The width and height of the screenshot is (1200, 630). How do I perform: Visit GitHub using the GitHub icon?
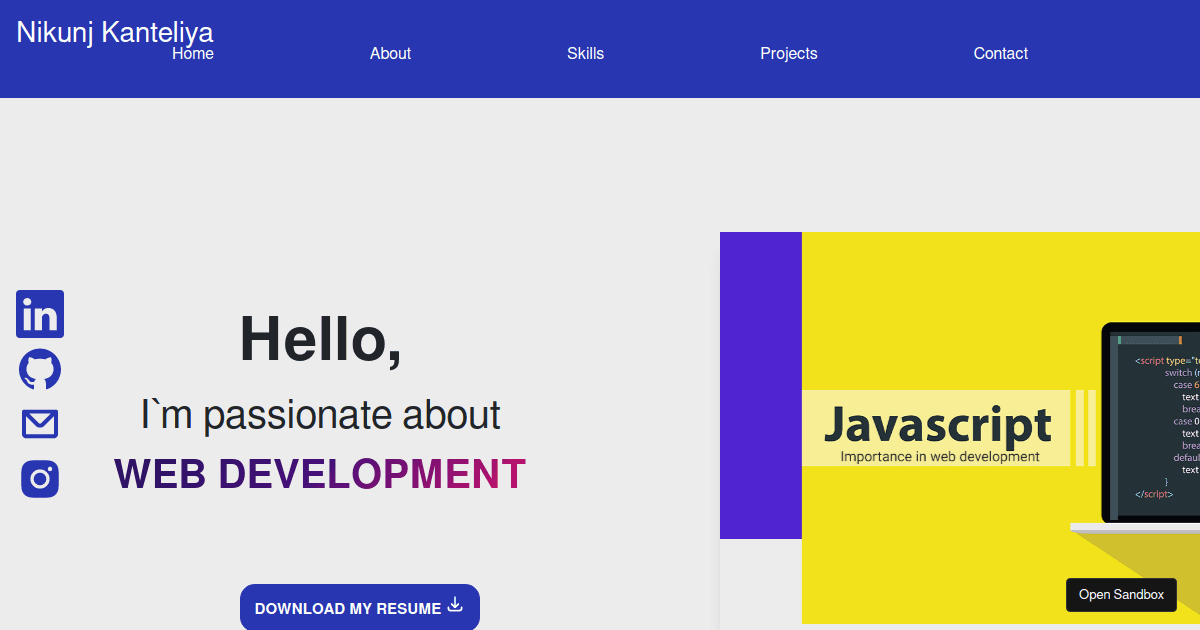[x=39, y=369]
